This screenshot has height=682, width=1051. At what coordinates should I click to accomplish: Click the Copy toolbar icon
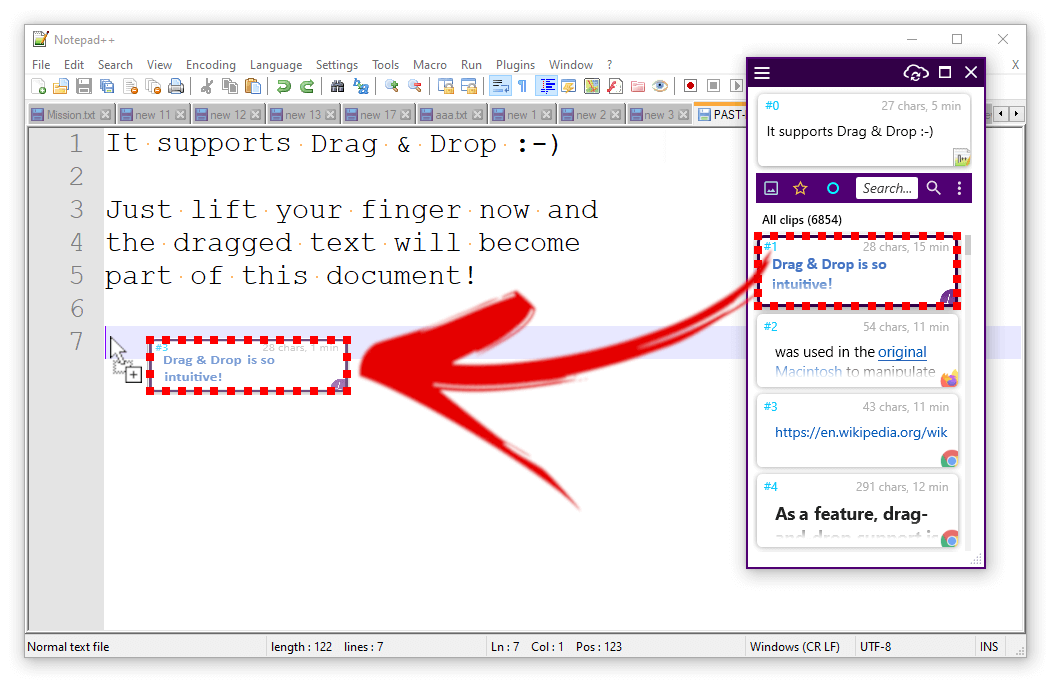tap(230, 86)
